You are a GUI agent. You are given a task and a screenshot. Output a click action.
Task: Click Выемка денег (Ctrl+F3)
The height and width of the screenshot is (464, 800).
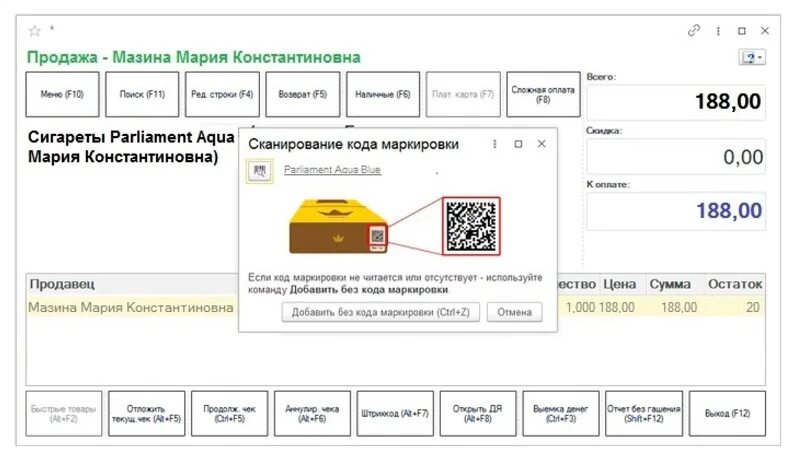561,414
